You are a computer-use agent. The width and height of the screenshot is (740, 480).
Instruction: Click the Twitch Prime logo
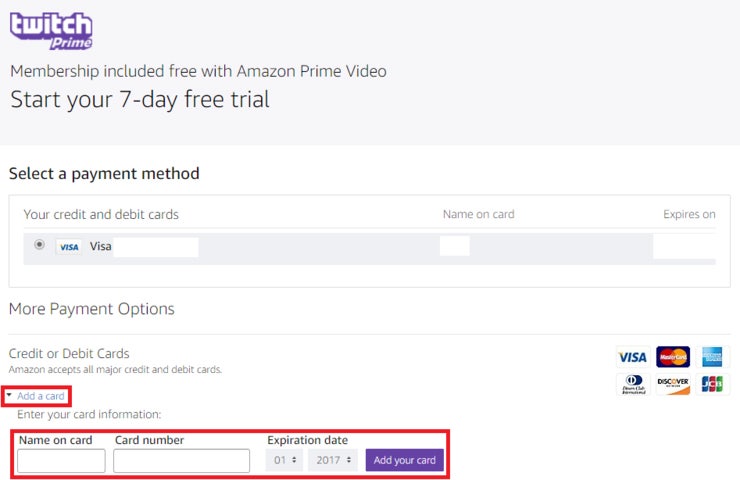click(x=51, y=31)
